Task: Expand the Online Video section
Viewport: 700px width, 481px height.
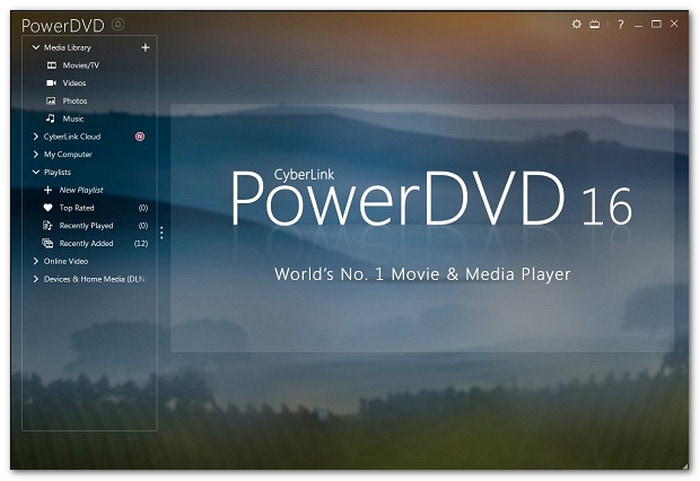Action: [36, 261]
